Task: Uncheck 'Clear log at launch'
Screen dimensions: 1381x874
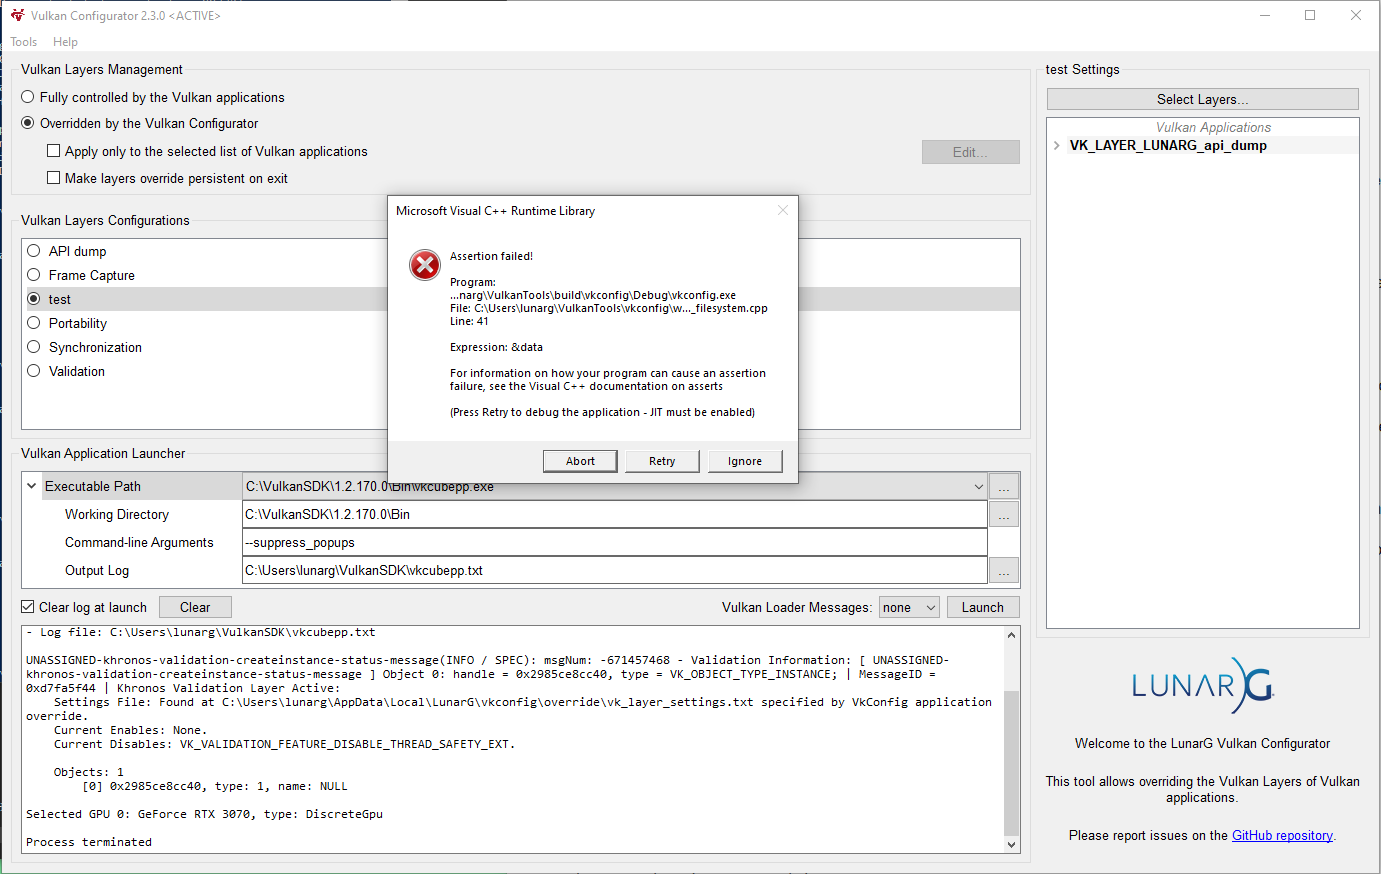Action: point(25,606)
